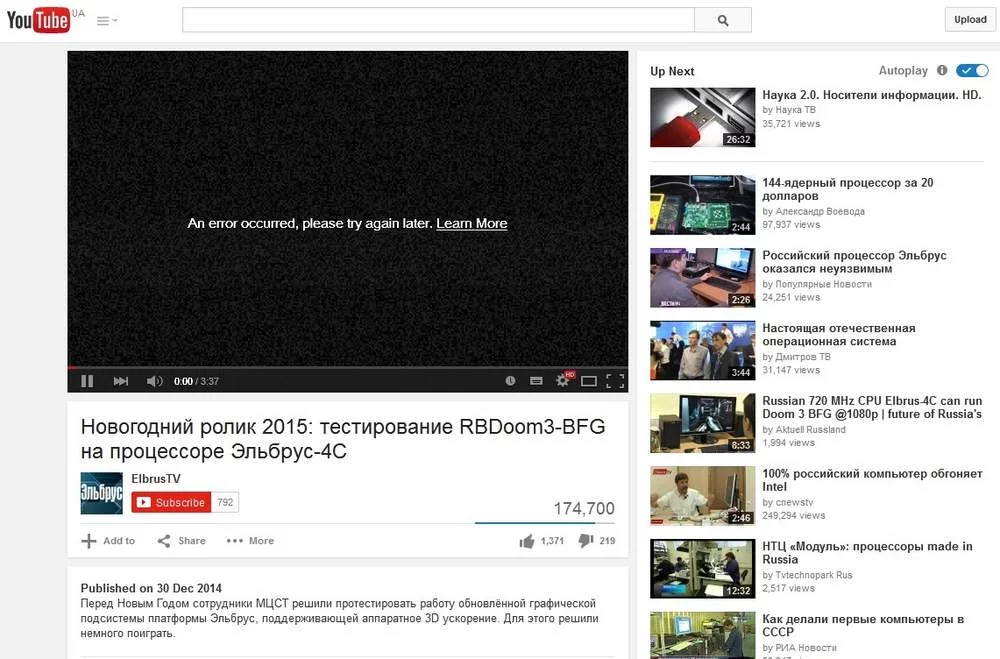The width and height of the screenshot is (1000, 659).
Task: Click the Watch Later clock icon
Action: [x=510, y=381]
